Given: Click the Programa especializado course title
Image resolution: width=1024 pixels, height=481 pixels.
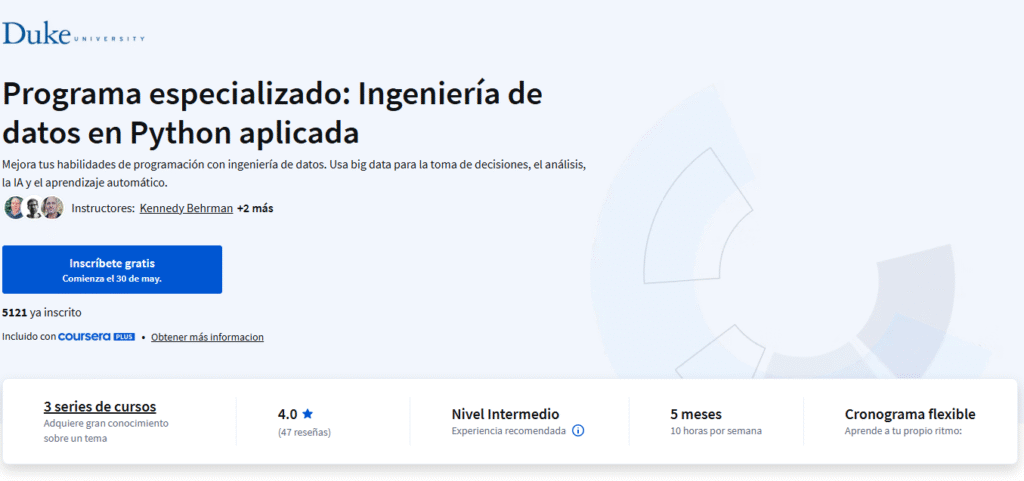Looking at the screenshot, I should (x=272, y=114).
